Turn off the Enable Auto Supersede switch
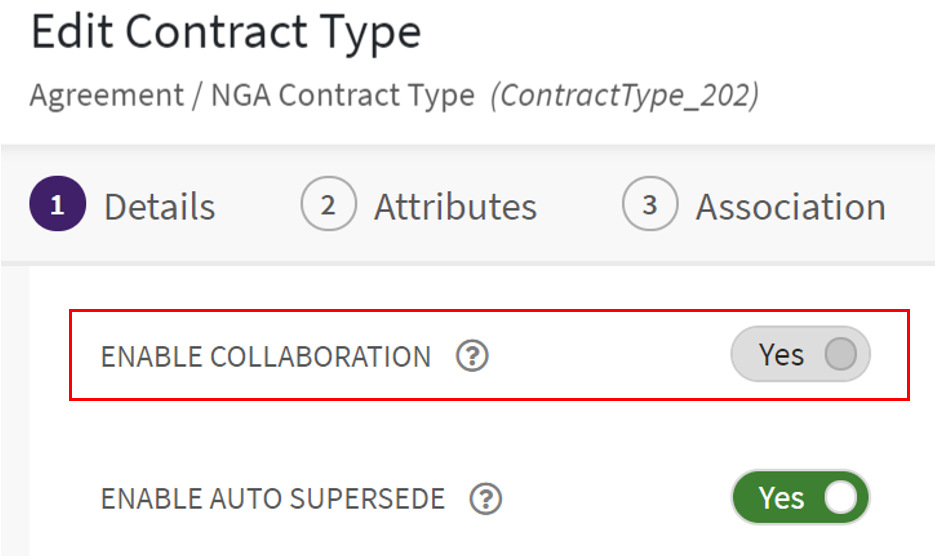 [800, 498]
